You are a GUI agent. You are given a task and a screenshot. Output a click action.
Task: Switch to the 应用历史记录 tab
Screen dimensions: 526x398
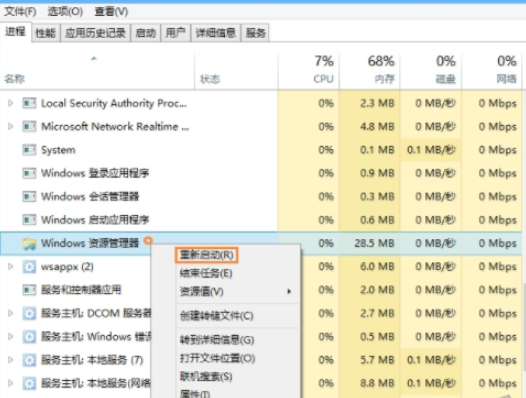95,33
